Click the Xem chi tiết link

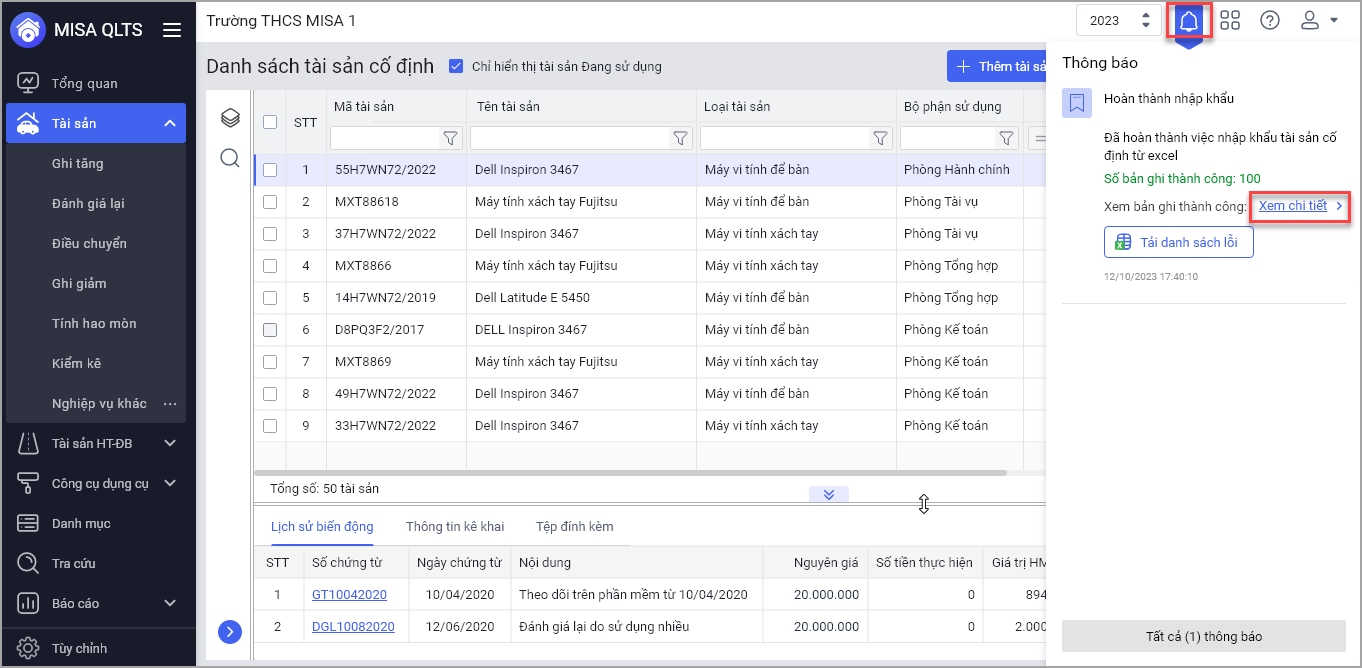tap(1293, 206)
